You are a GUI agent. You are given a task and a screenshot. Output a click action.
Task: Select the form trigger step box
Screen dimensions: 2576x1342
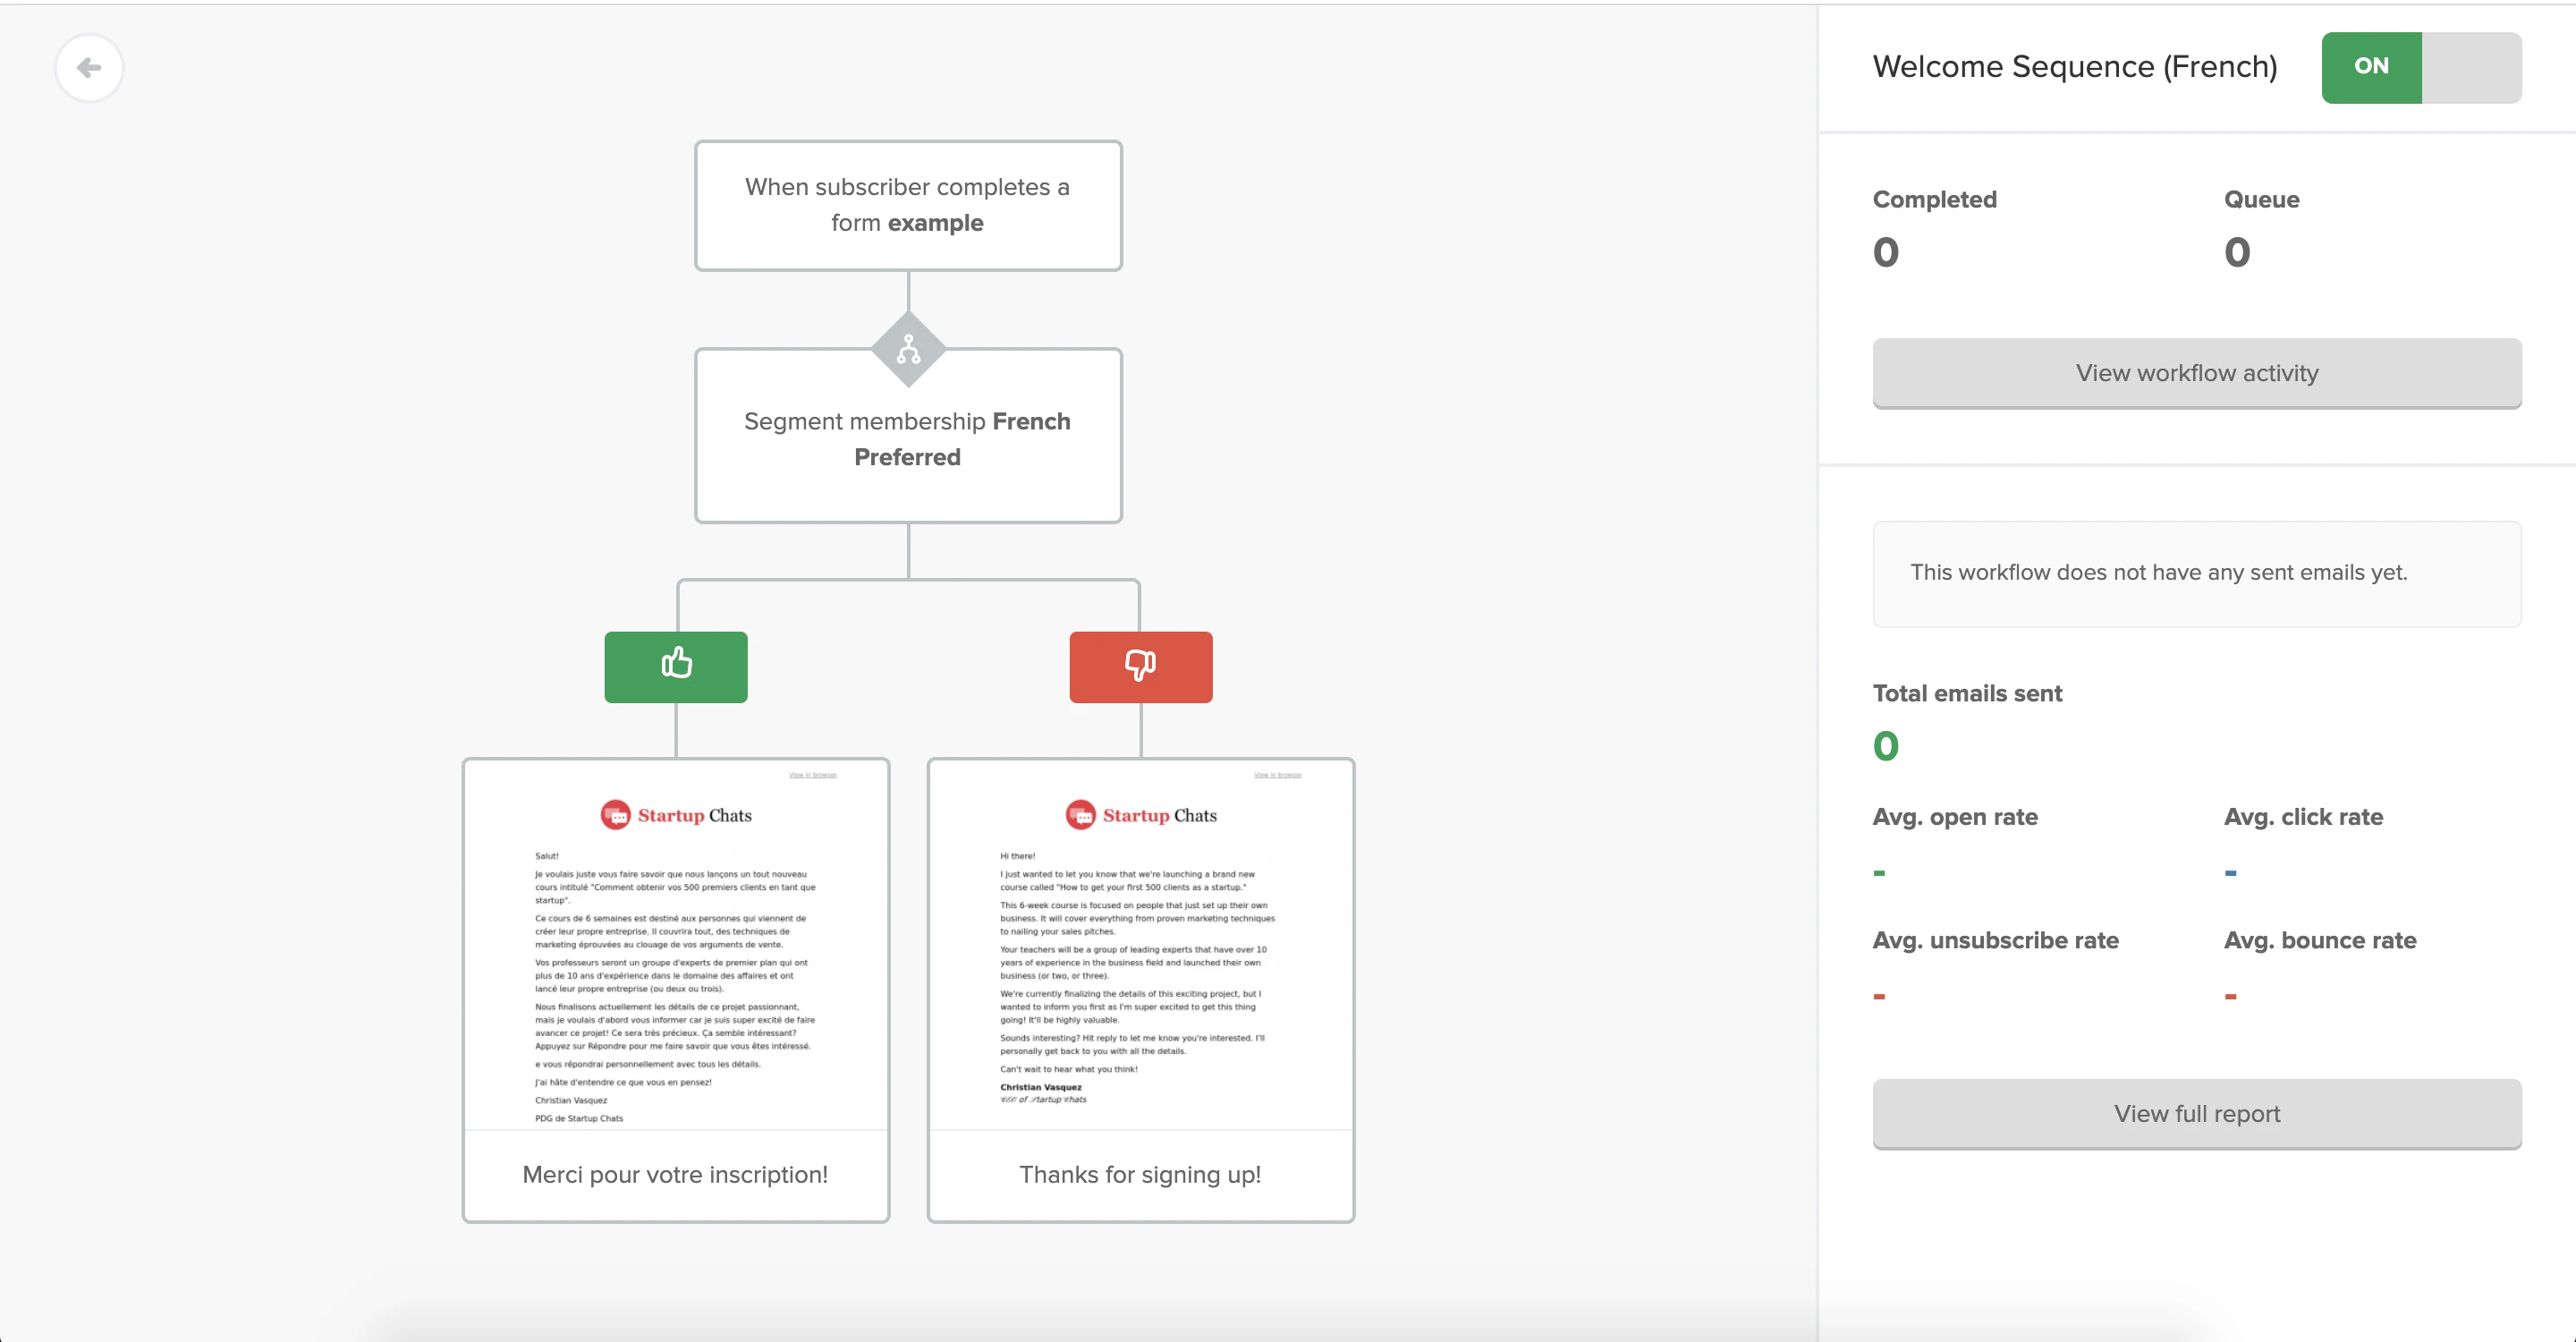pyautogui.click(x=908, y=205)
